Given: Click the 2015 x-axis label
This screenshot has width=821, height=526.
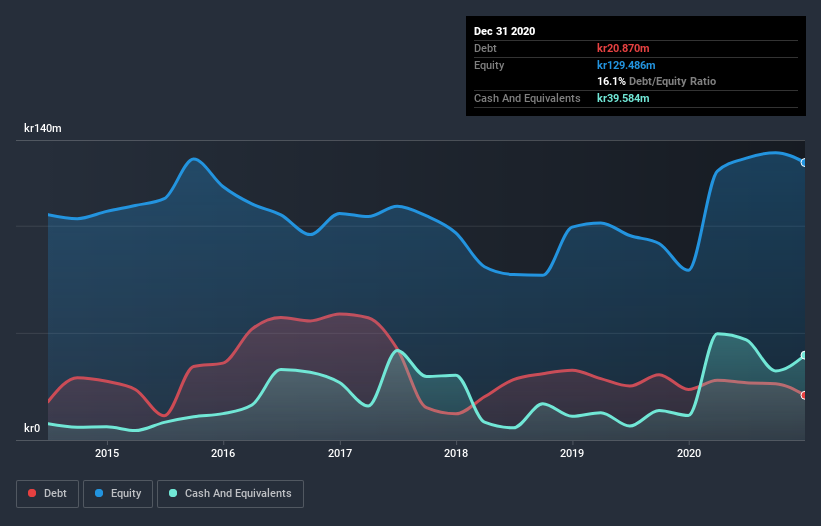Looking at the screenshot, I should pos(107,453).
